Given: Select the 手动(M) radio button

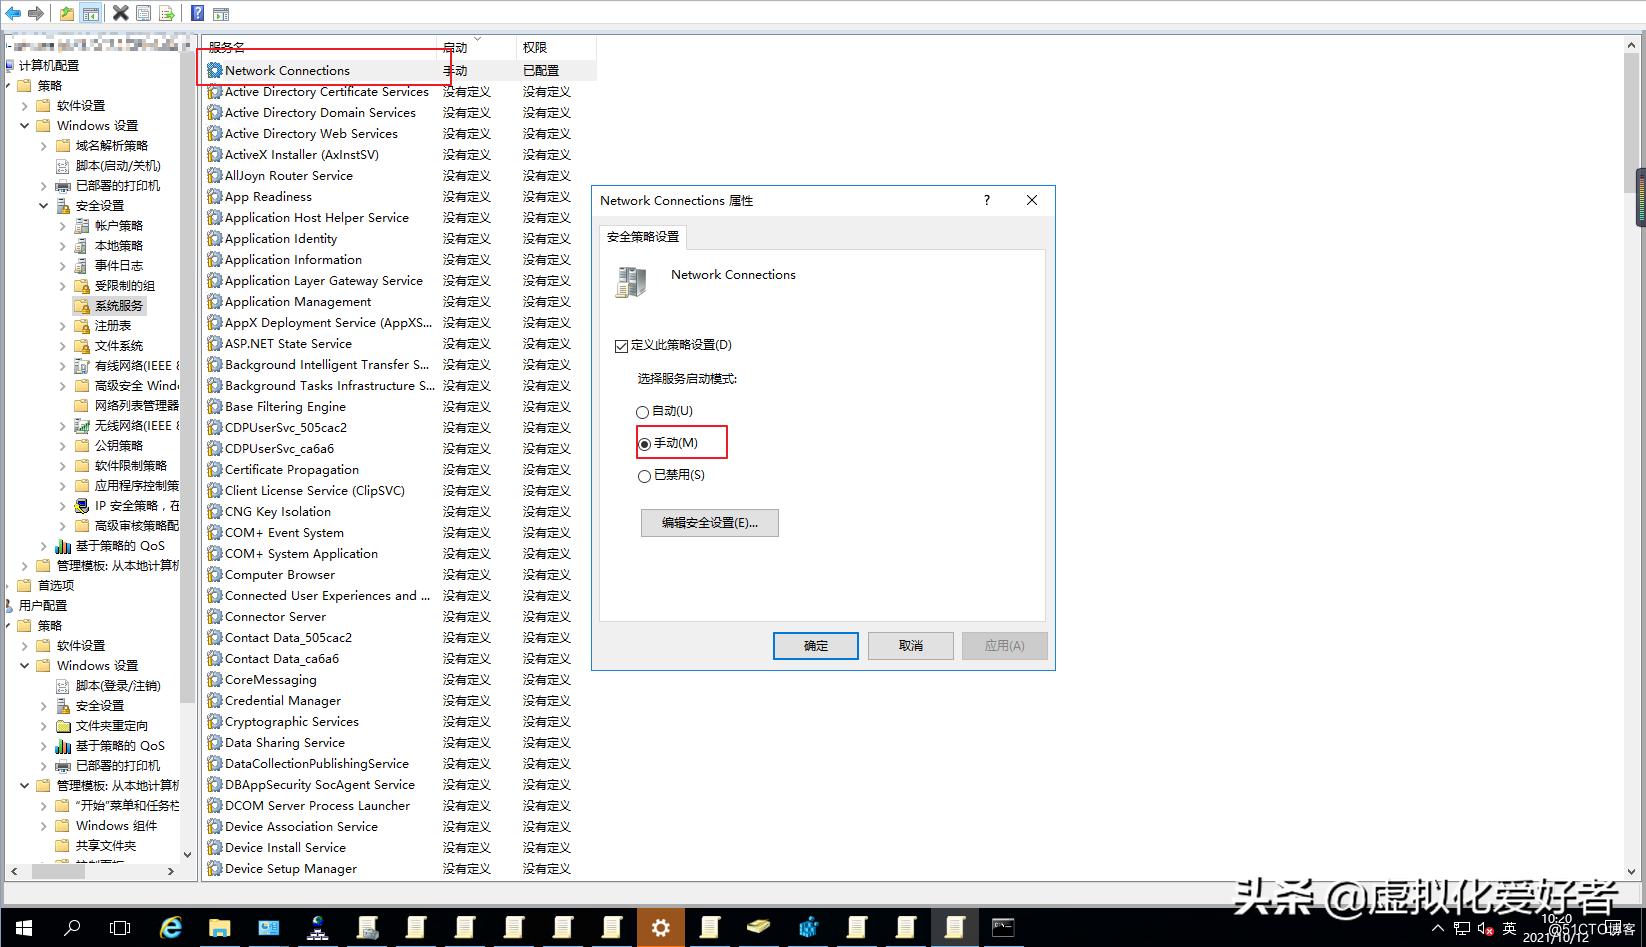Looking at the screenshot, I should [644, 443].
